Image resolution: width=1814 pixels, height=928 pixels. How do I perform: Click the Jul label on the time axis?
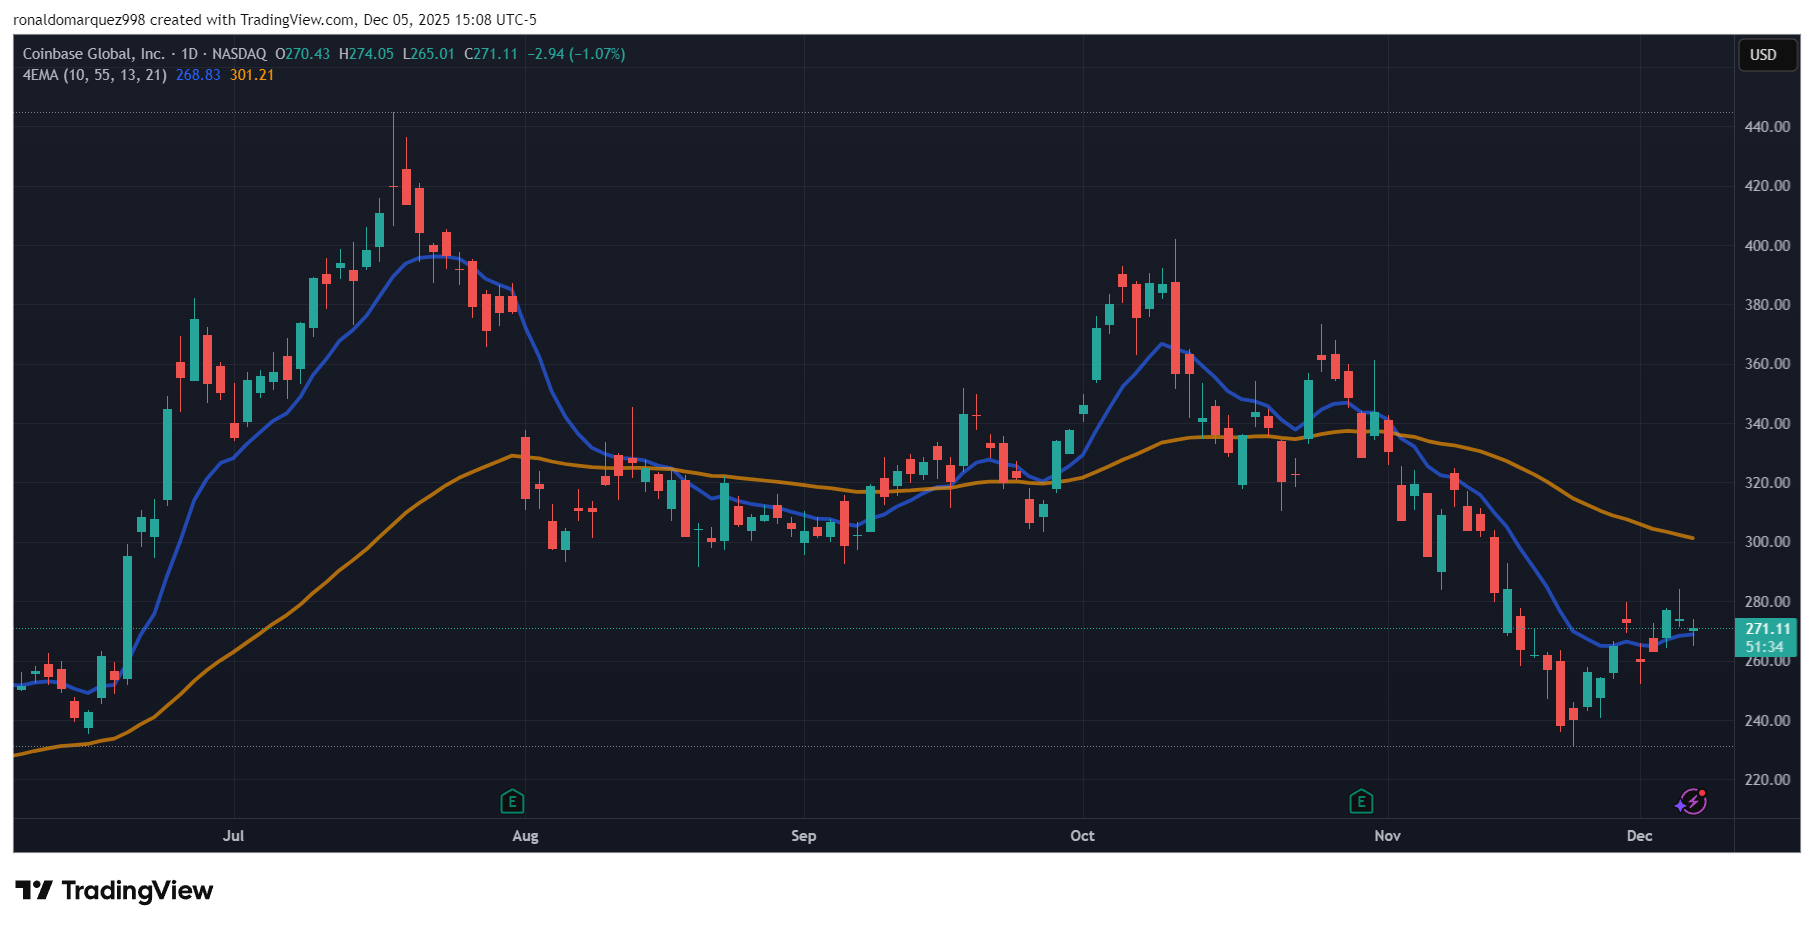[x=234, y=836]
